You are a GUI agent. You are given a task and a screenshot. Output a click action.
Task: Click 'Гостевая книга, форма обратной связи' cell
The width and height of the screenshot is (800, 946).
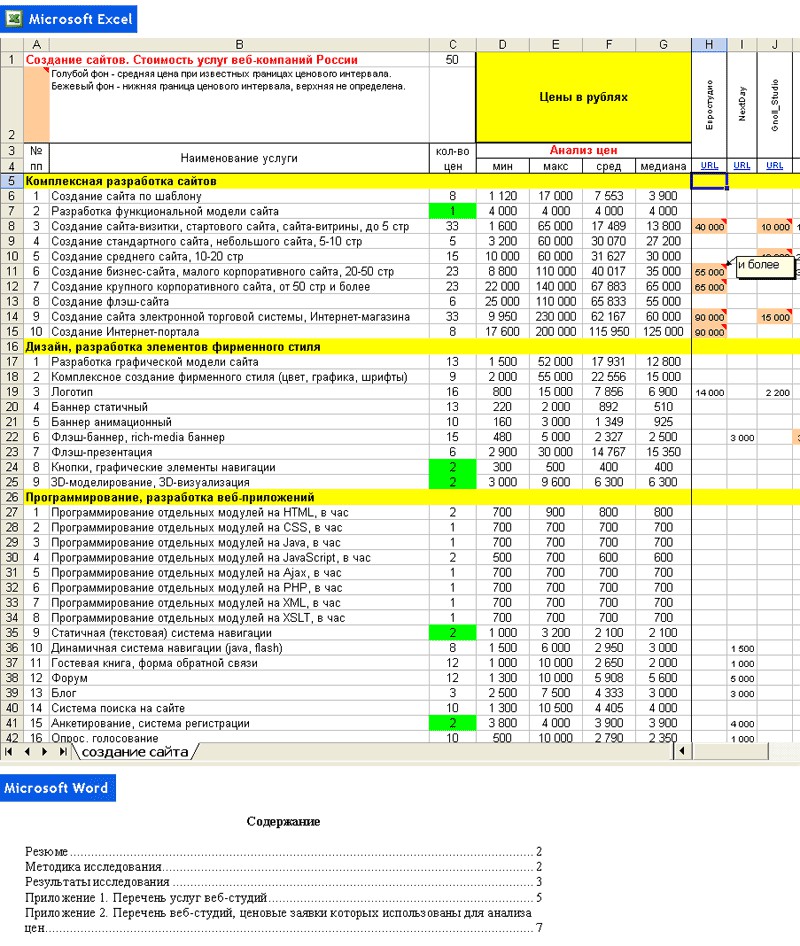pos(239,663)
